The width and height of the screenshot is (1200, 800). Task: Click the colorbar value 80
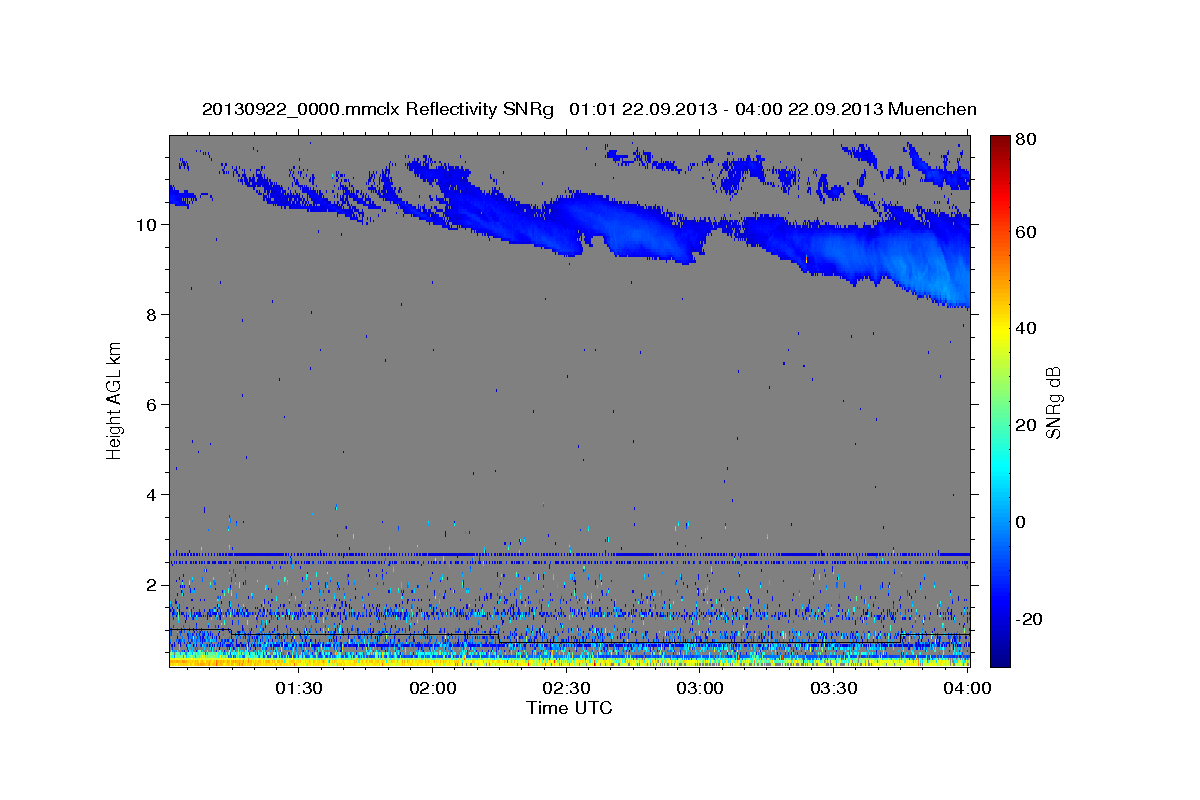1028,140
